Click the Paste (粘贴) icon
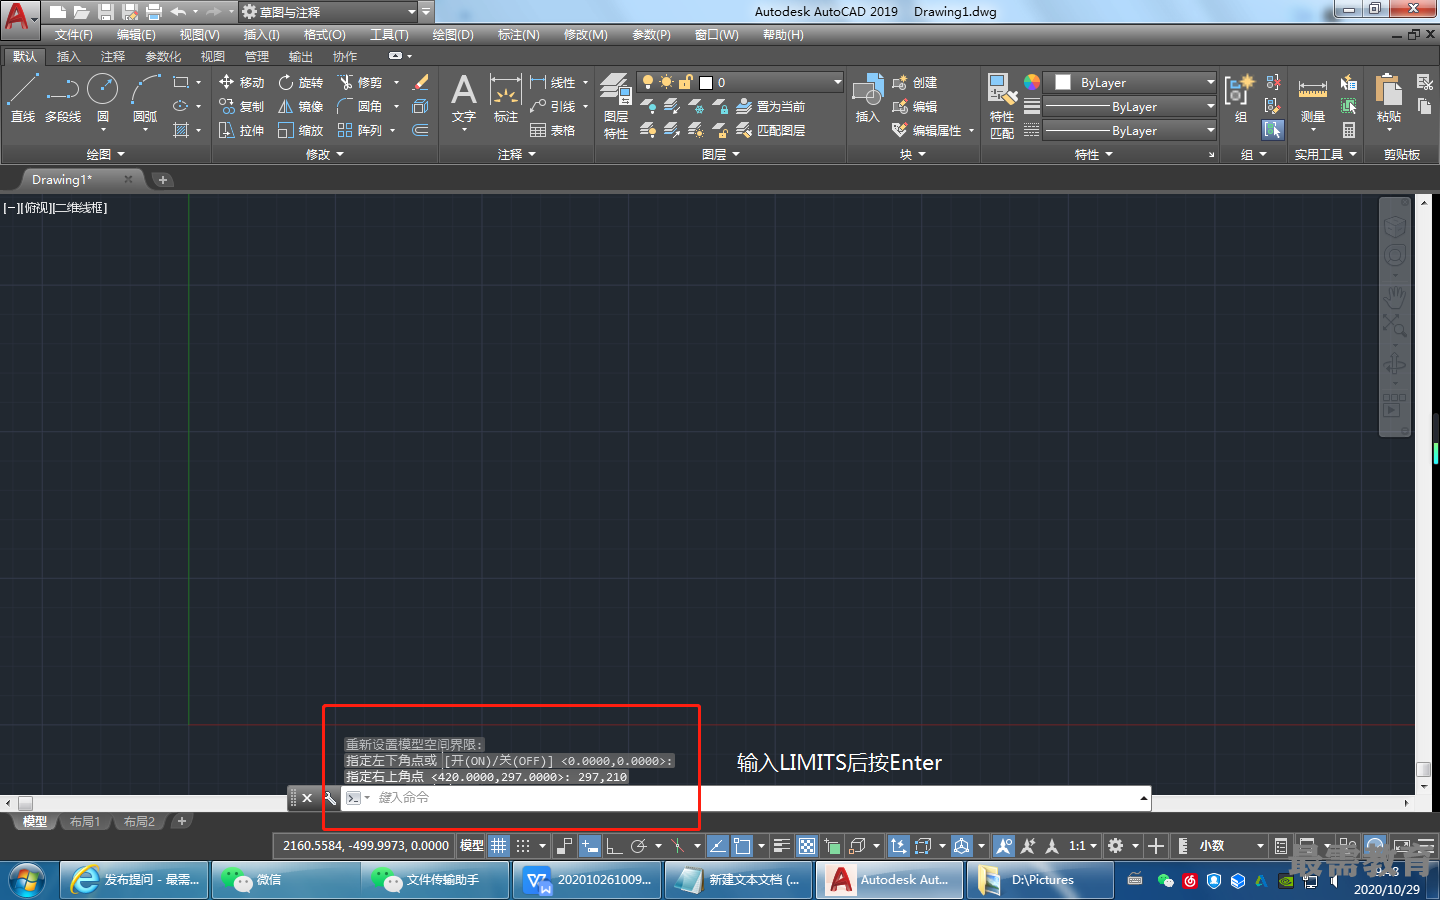Screen dimensions: 1440x900 (x=1388, y=98)
